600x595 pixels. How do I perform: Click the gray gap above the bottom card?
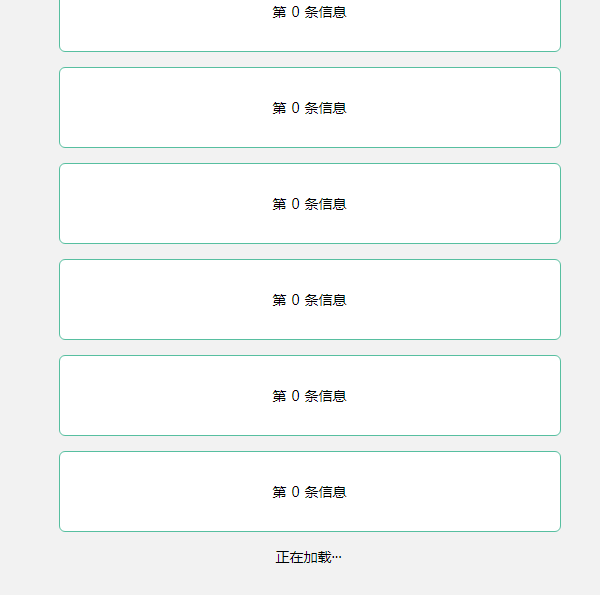(310, 444)
